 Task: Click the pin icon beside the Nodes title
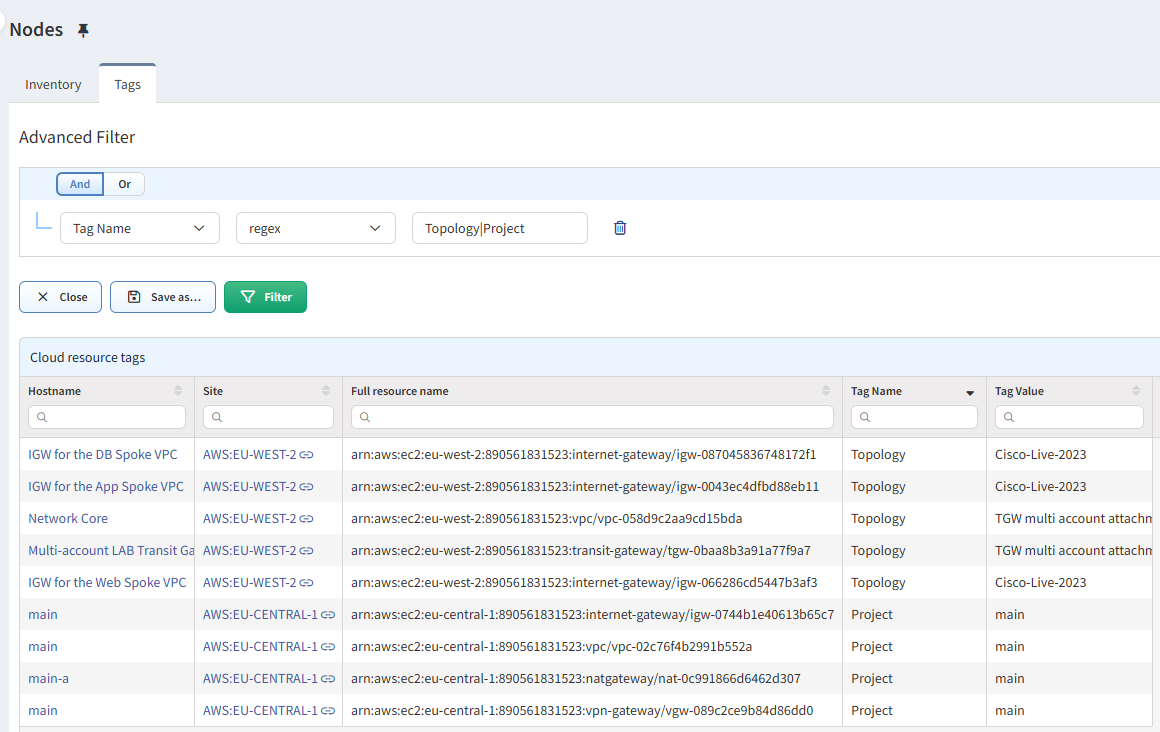[83, 29]
